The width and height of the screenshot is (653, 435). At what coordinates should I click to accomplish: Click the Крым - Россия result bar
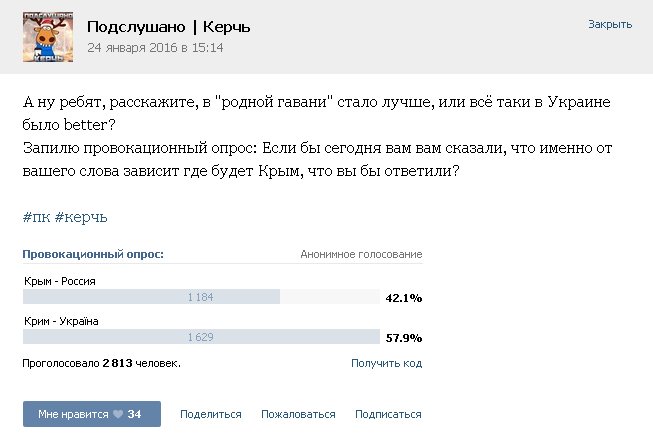(201, 297)
